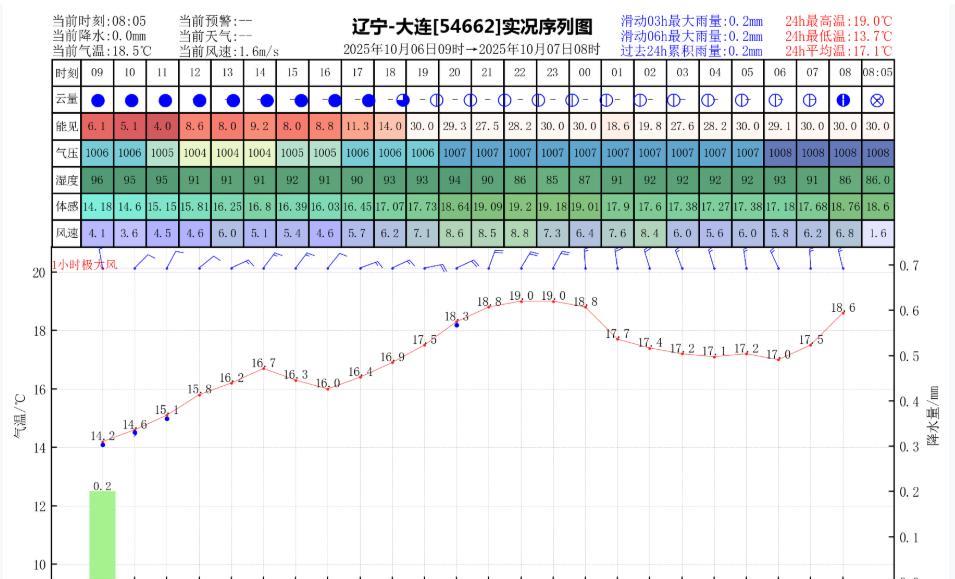Click the green 0.2 precipitation bar

click(102, 535)
